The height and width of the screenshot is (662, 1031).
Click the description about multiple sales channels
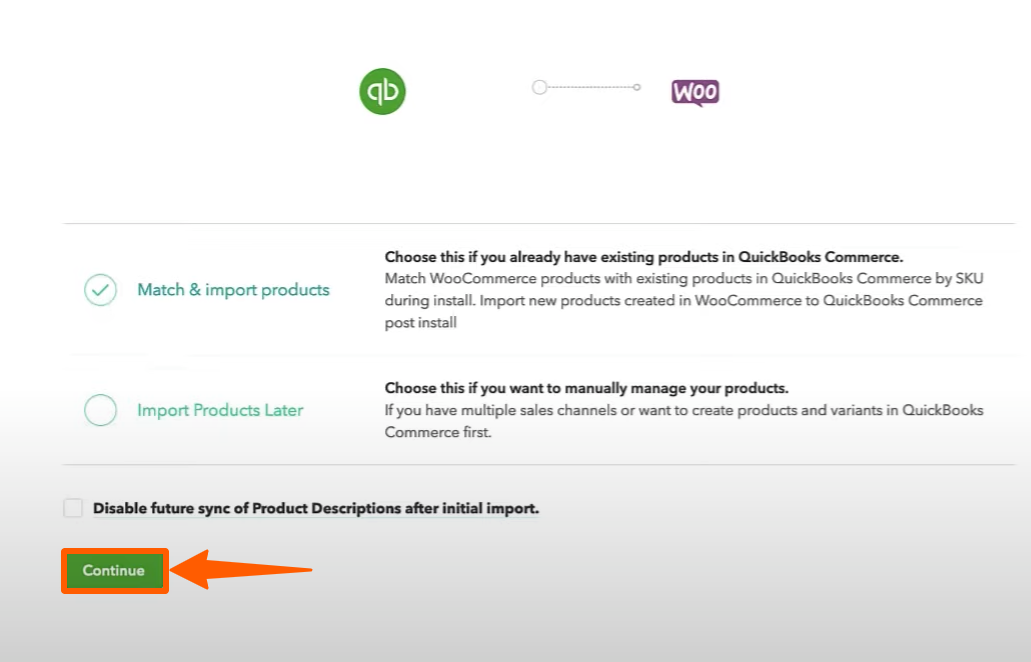[x=683, y=420]
